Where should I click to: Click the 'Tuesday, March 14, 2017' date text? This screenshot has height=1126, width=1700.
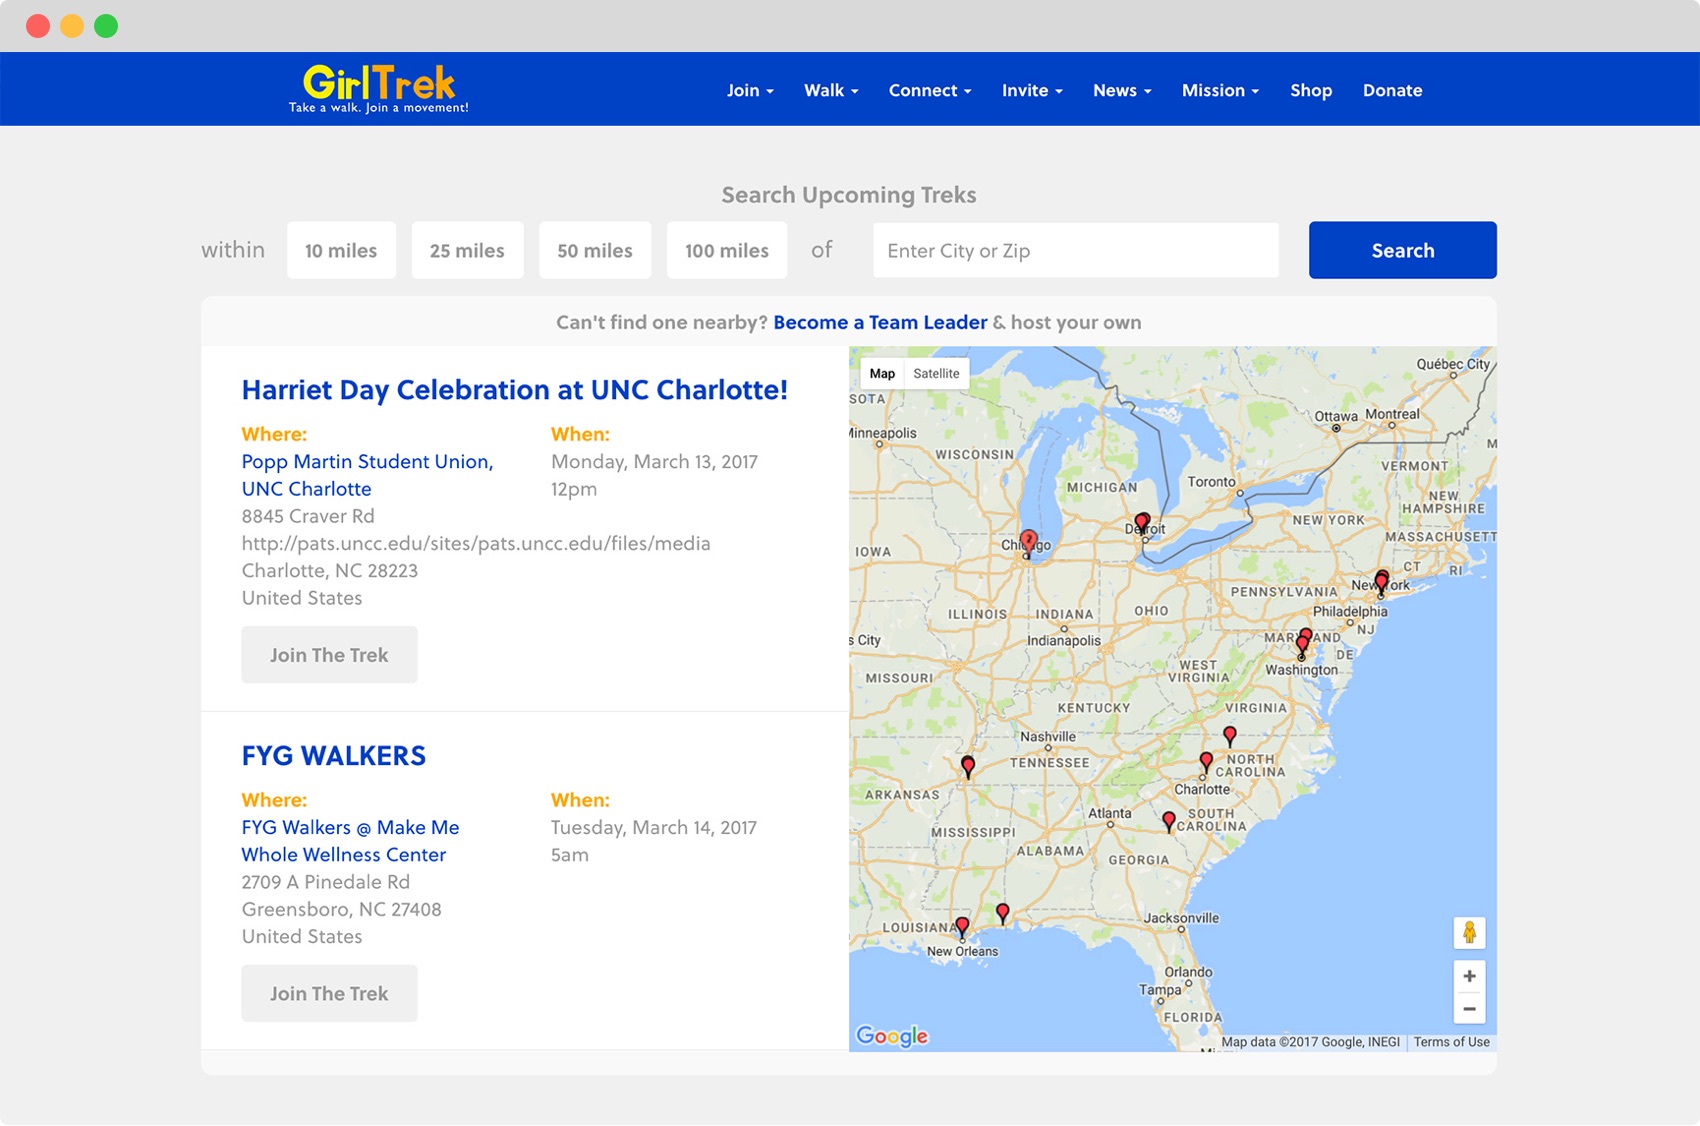coord(654,828)
